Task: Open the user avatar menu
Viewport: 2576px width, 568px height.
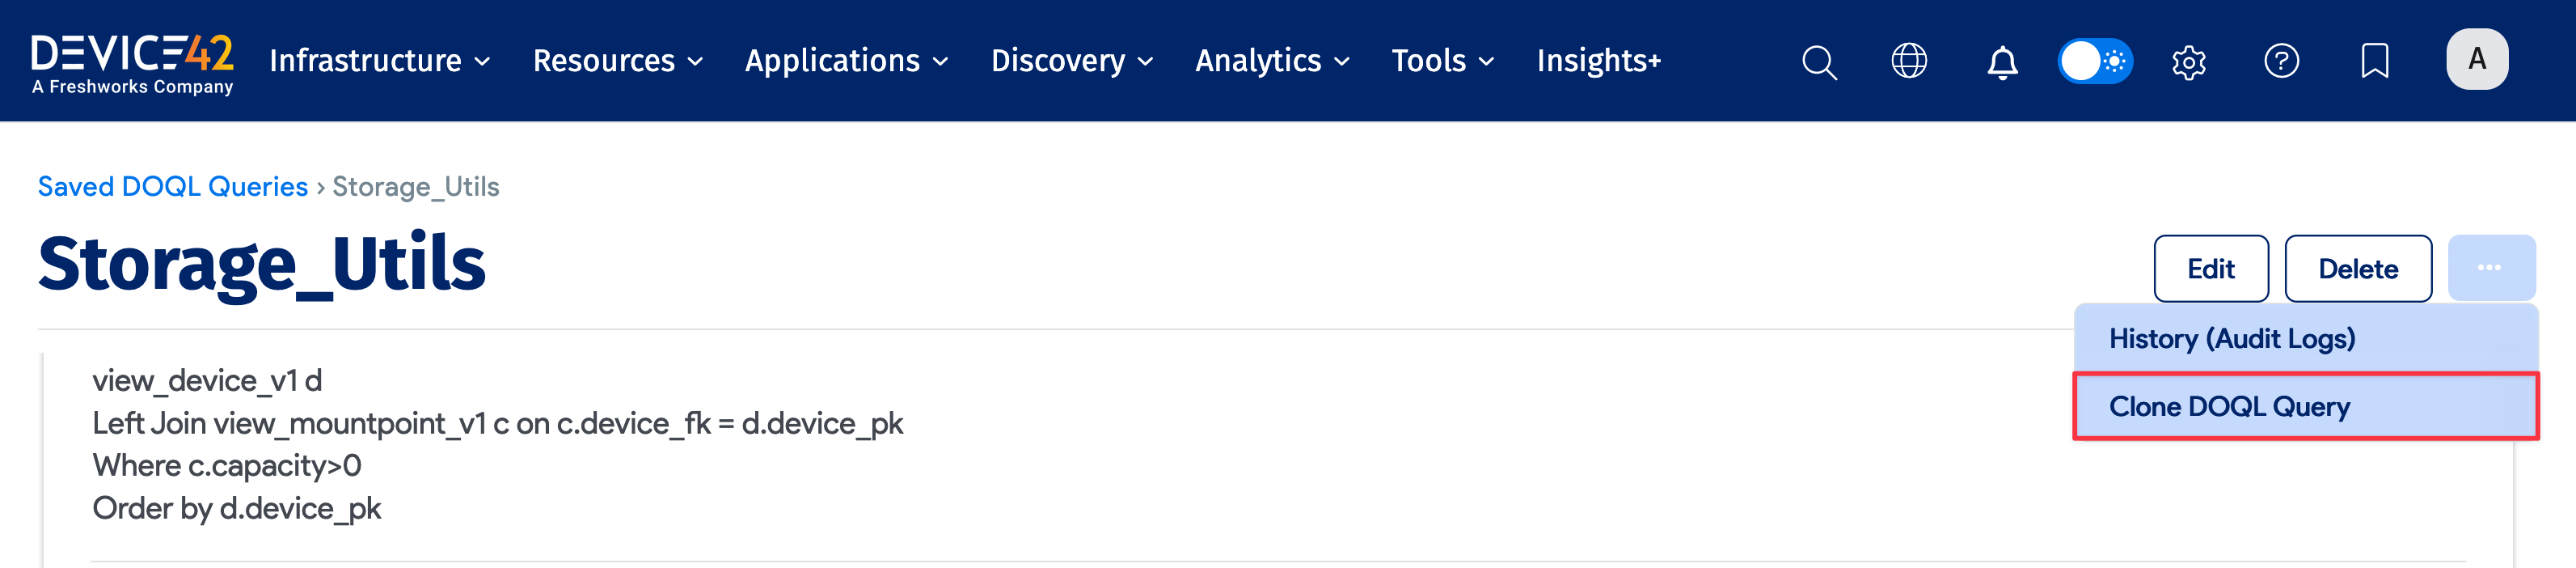Action: pos(2476,59)
